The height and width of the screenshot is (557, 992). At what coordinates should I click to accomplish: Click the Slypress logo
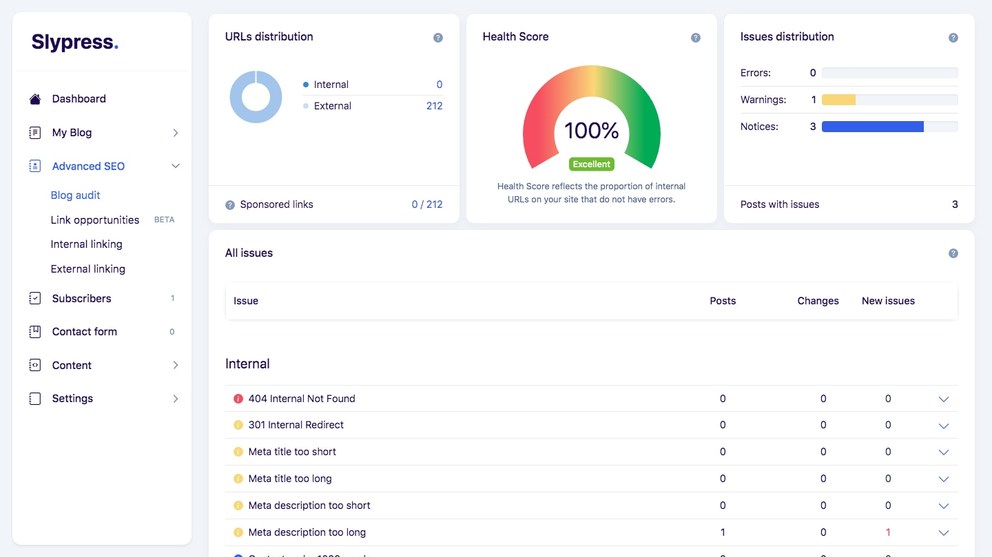click(75, 42)
